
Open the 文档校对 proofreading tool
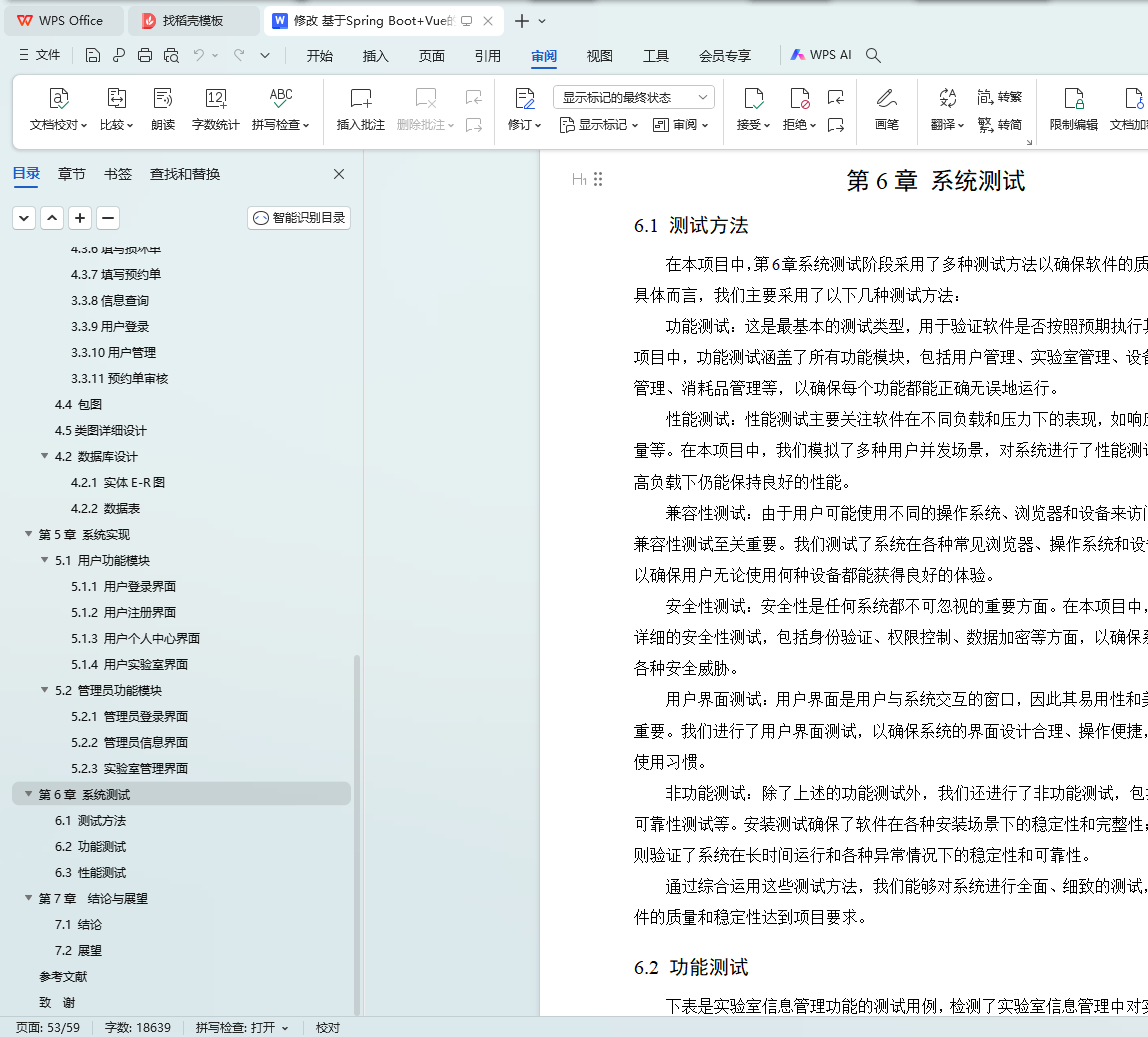point(59,109)
